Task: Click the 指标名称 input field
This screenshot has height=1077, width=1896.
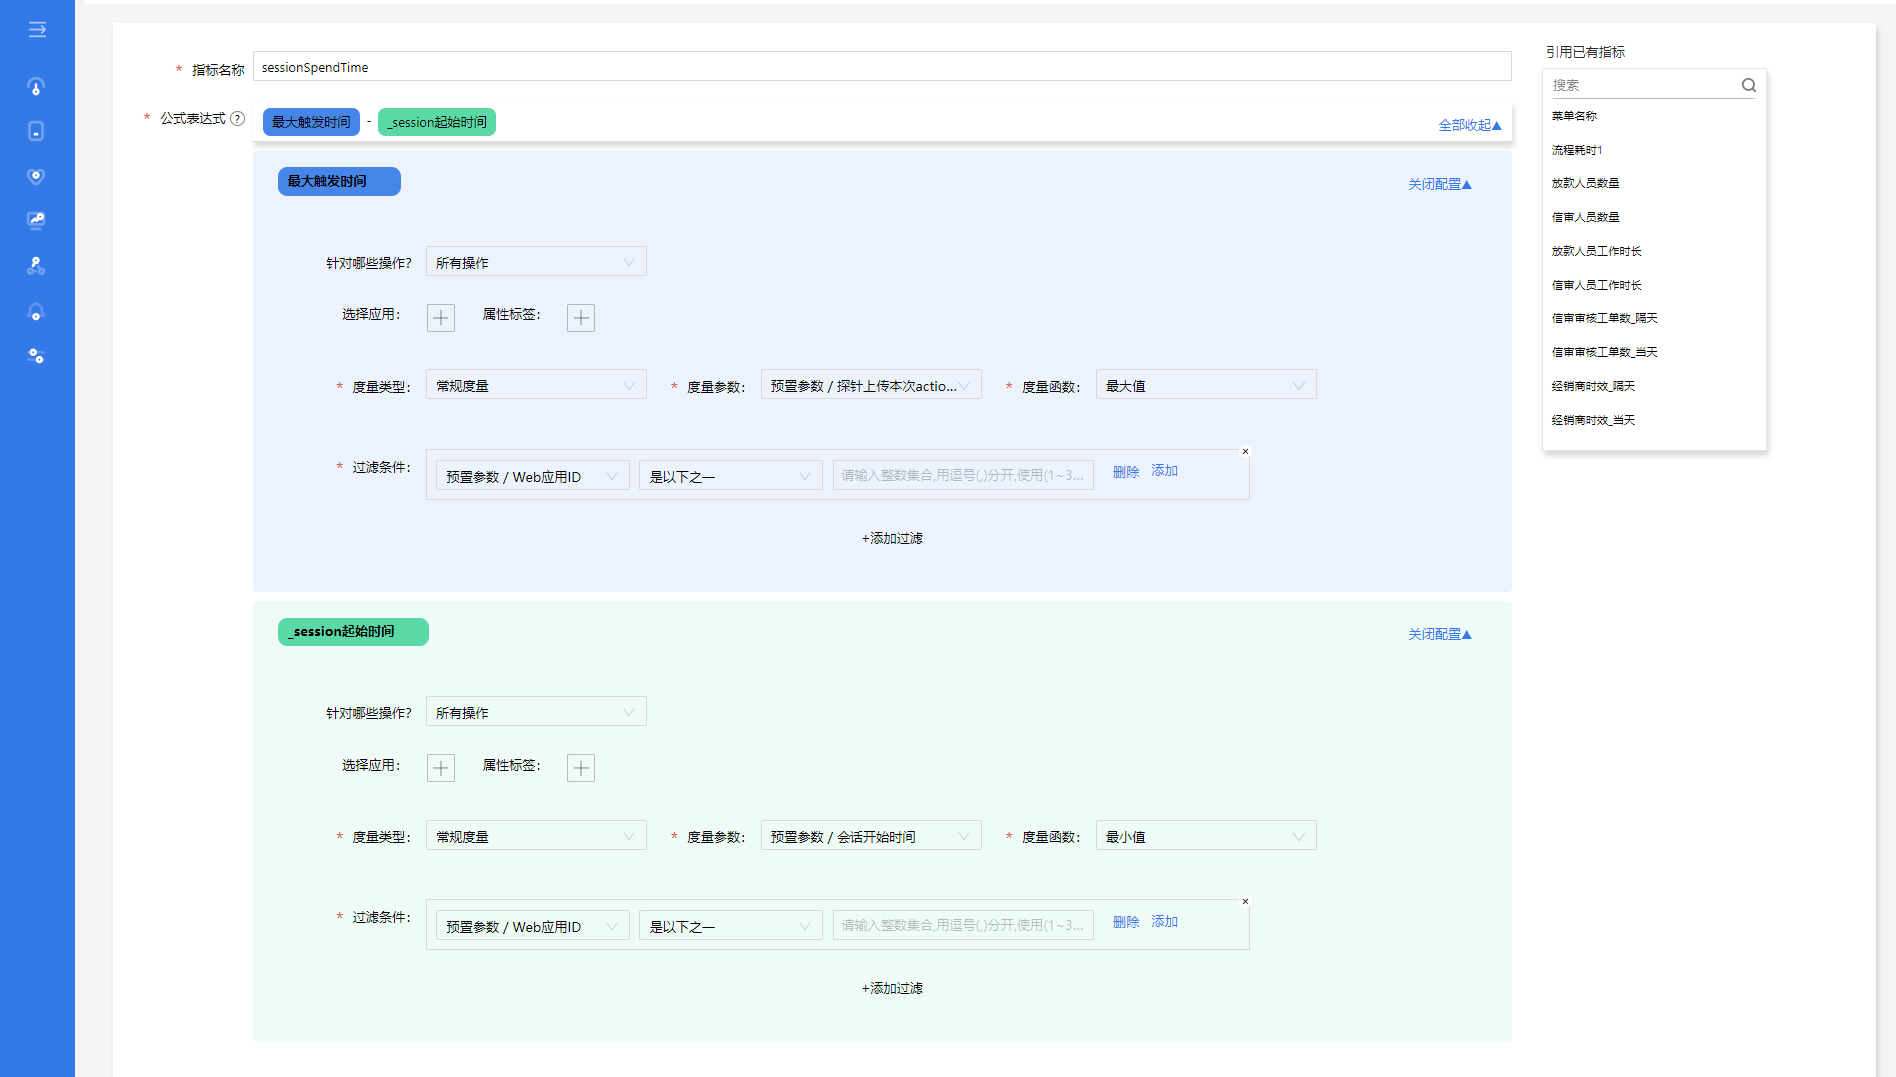Action: 880,67
